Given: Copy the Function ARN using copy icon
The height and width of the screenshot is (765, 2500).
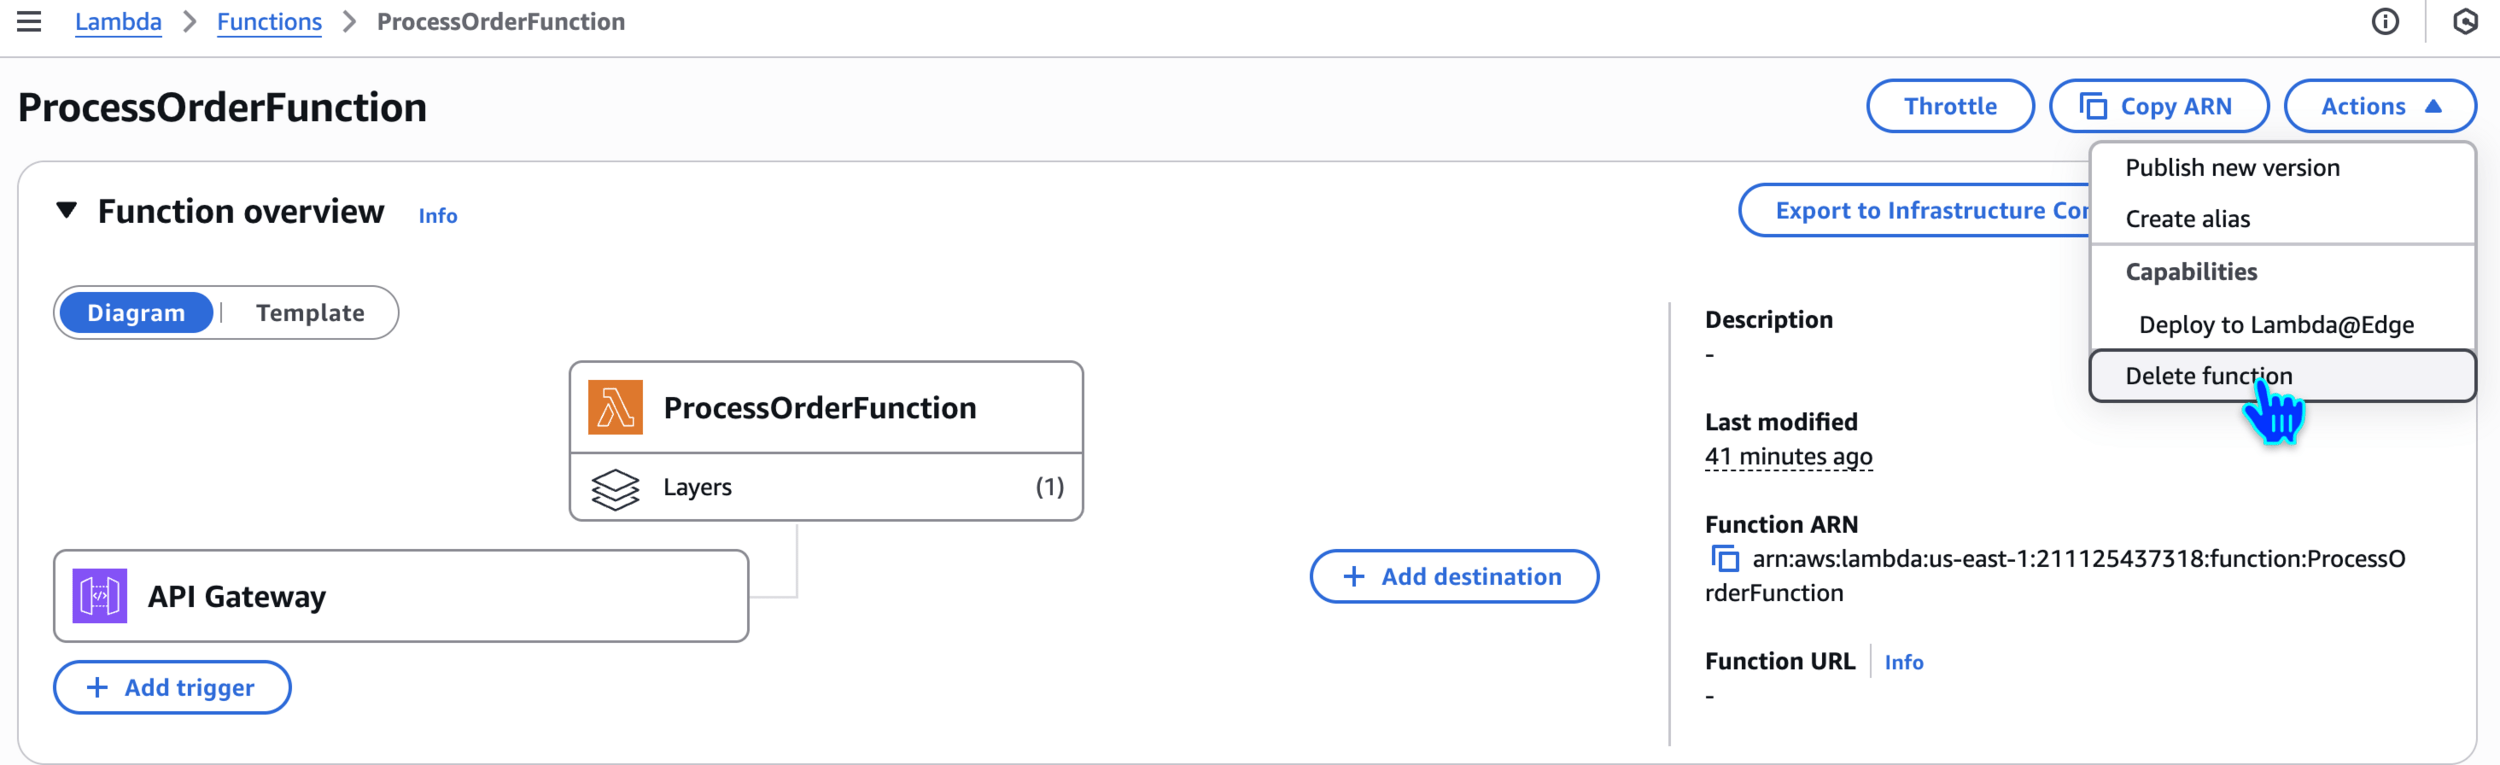Looking at the screenshot, I should point(1725,559).
